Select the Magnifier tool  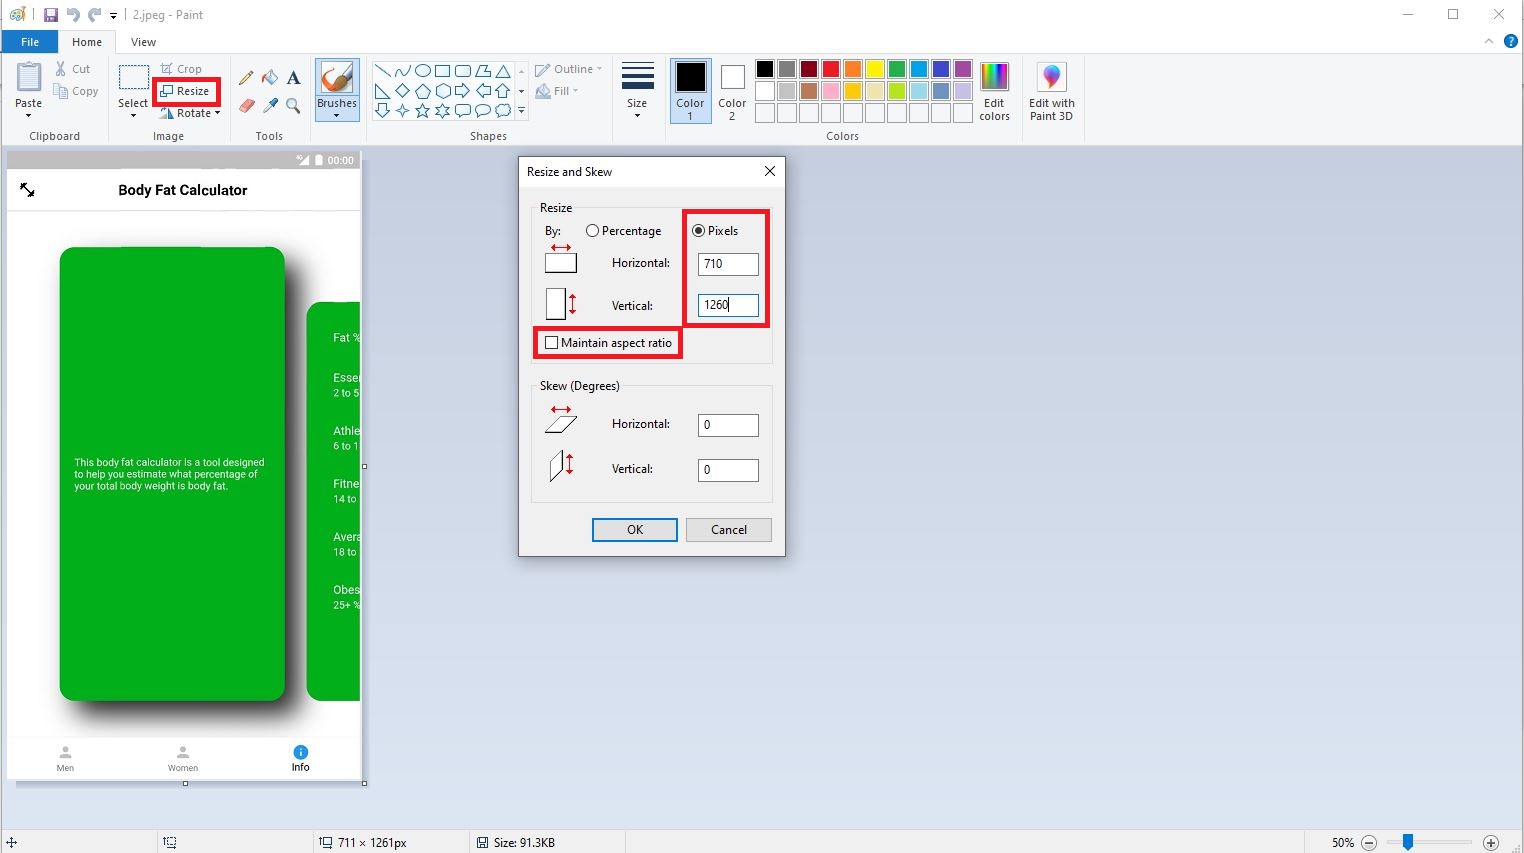(x=293, y=104)
